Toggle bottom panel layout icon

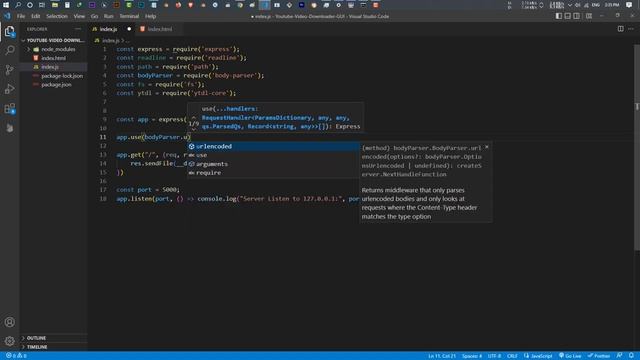(568, 16)
